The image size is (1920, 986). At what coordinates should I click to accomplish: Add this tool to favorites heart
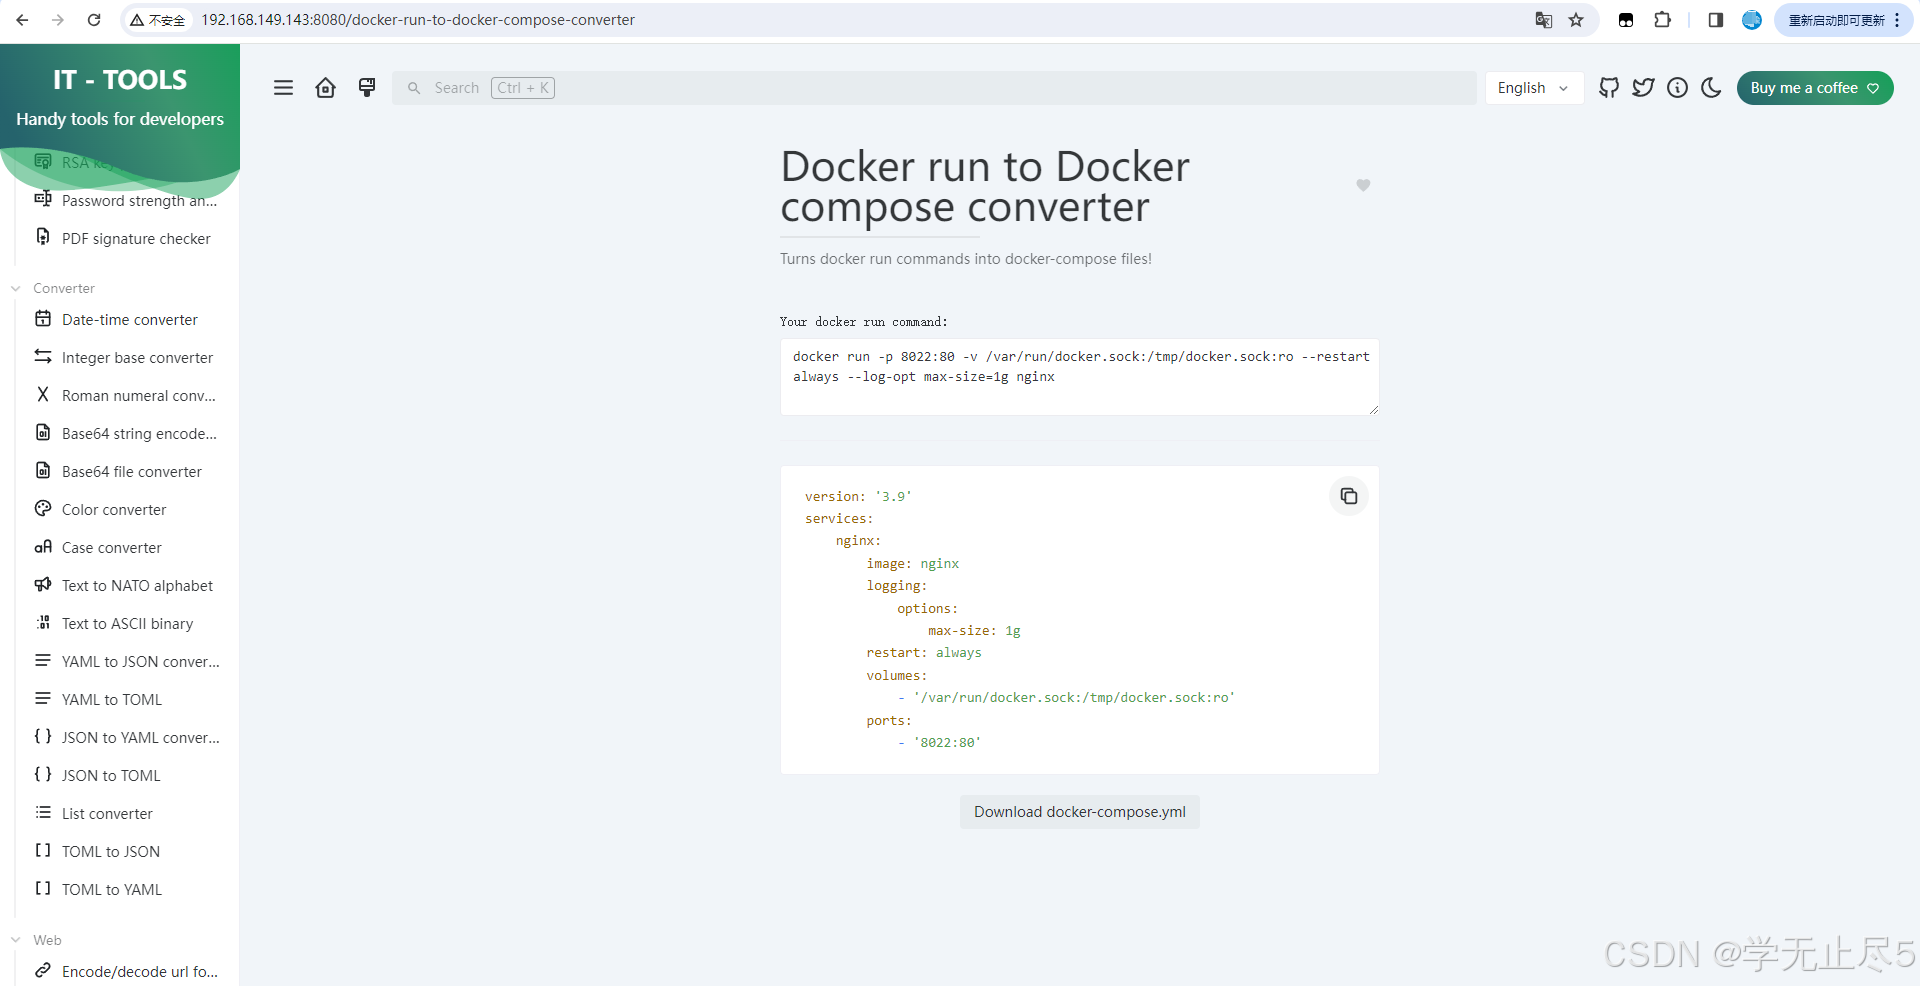(x=1363, y=185)
